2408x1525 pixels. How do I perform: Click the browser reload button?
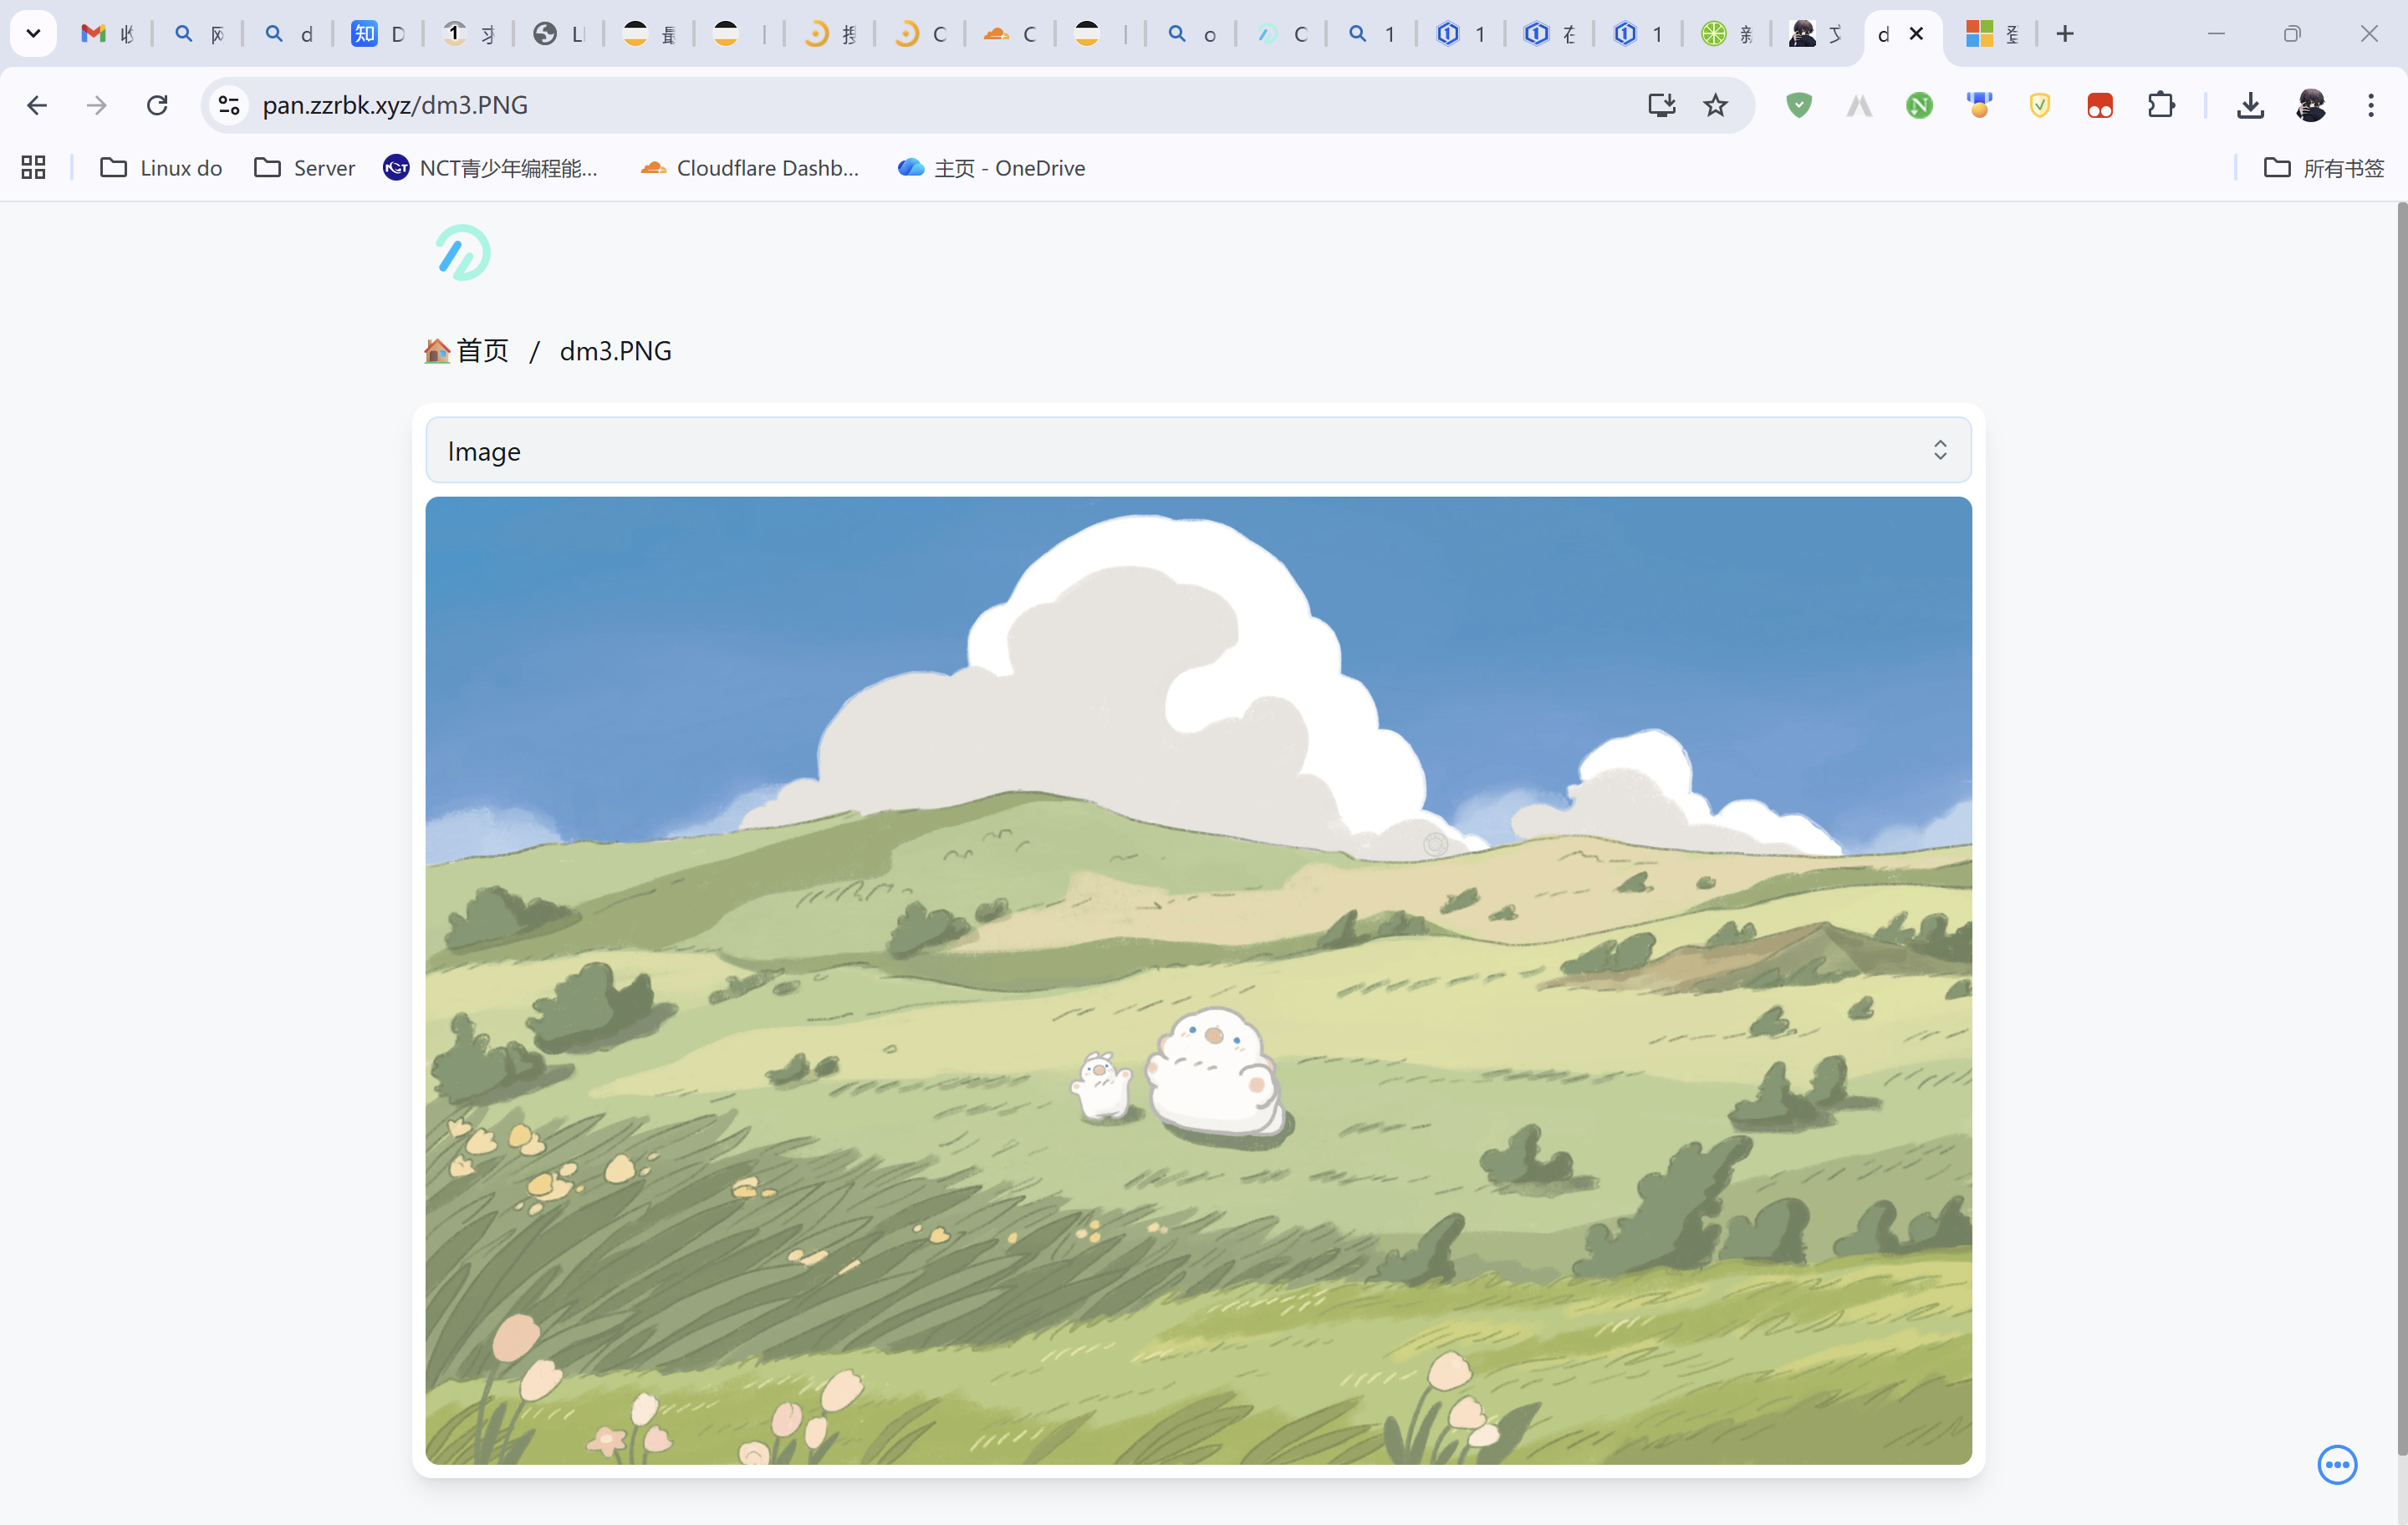pos(157,105)
